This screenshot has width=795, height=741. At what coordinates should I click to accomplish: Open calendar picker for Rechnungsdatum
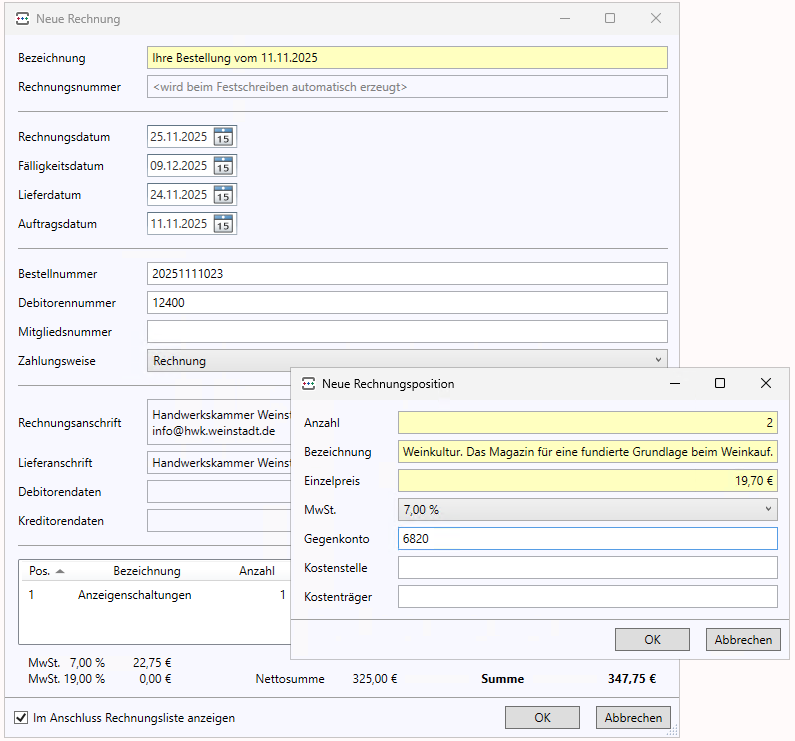tap(223, 137)
